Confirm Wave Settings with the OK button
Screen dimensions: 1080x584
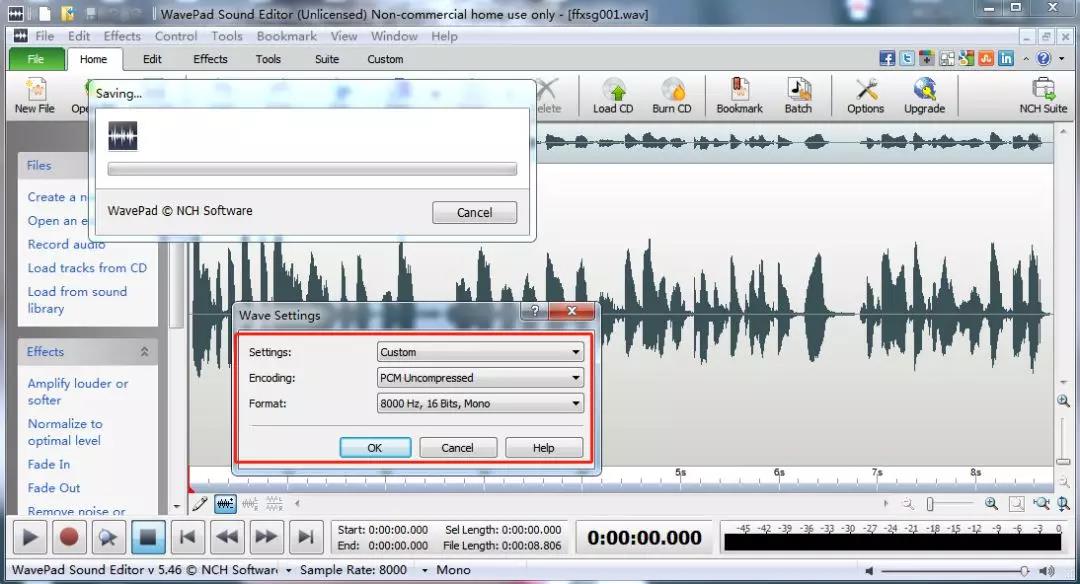375,448
